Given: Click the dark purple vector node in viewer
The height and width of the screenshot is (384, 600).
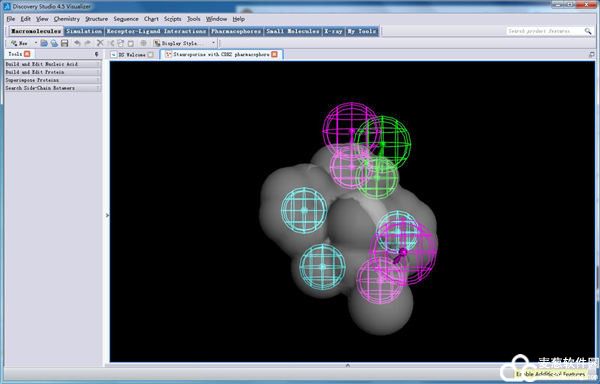Looking at the screenshot, I should click(403, 252).
